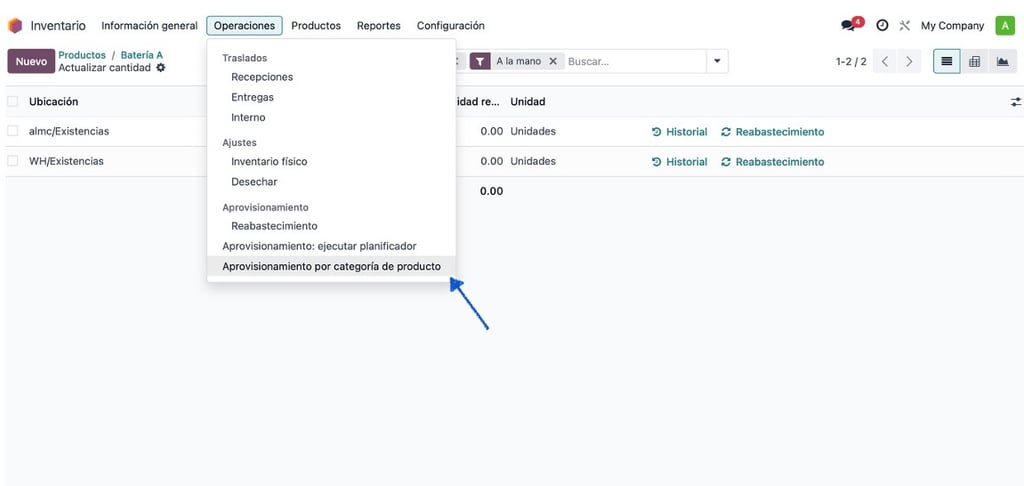
Task: Open Configuración menu
Action: 451,25
